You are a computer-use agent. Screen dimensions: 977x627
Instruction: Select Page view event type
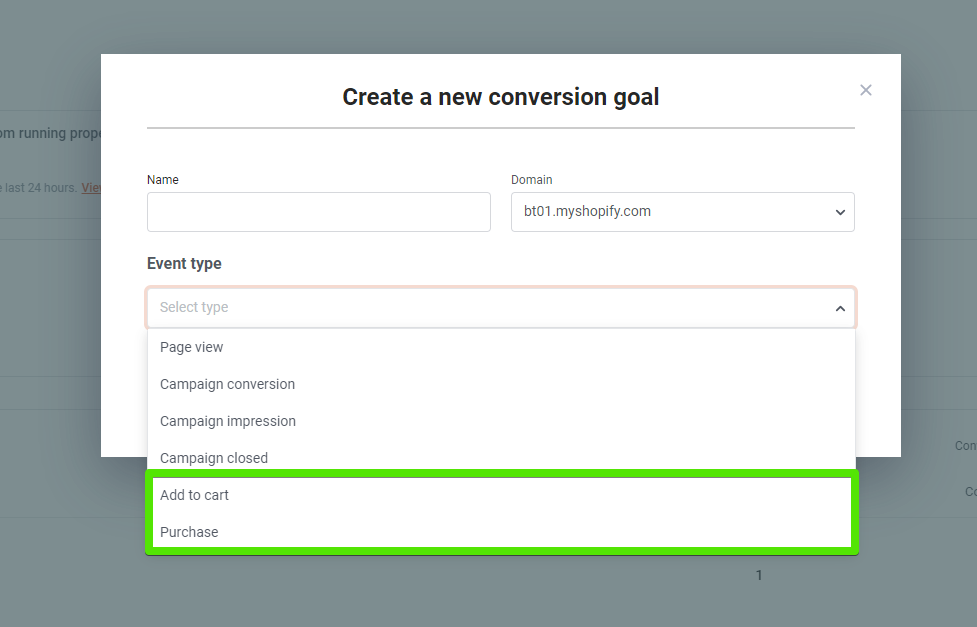pyautogui.click(x=501, y=347)
